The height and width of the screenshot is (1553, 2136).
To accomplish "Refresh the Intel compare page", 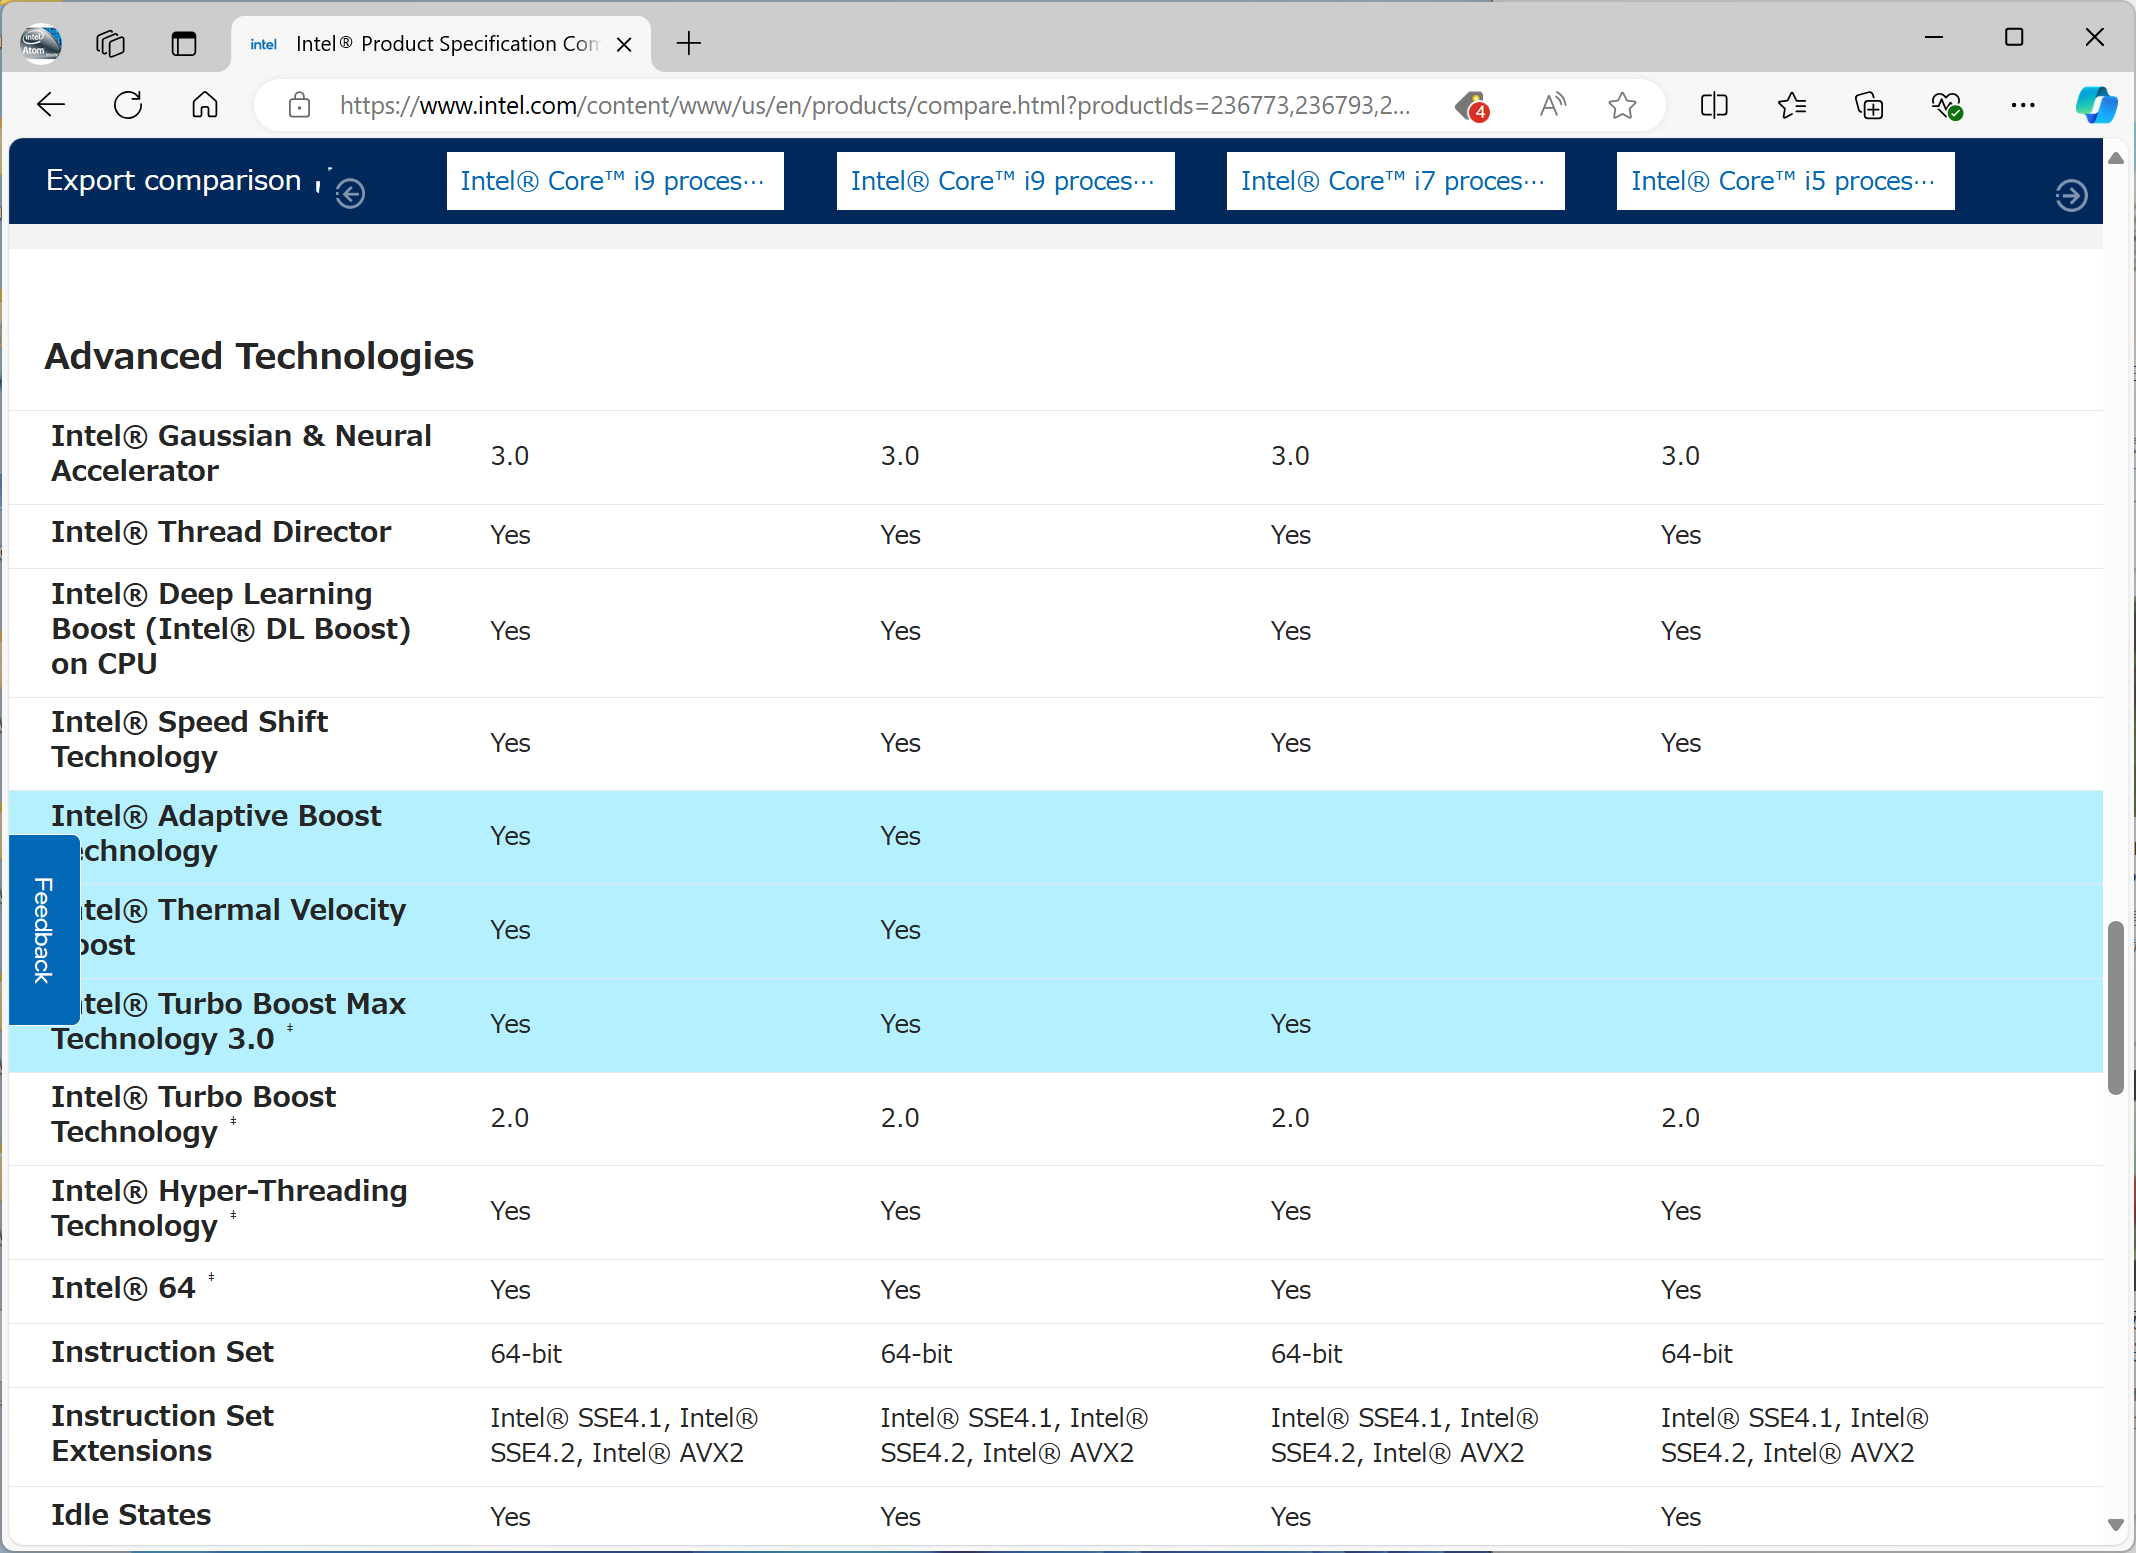I will click(x=128, y=105).
